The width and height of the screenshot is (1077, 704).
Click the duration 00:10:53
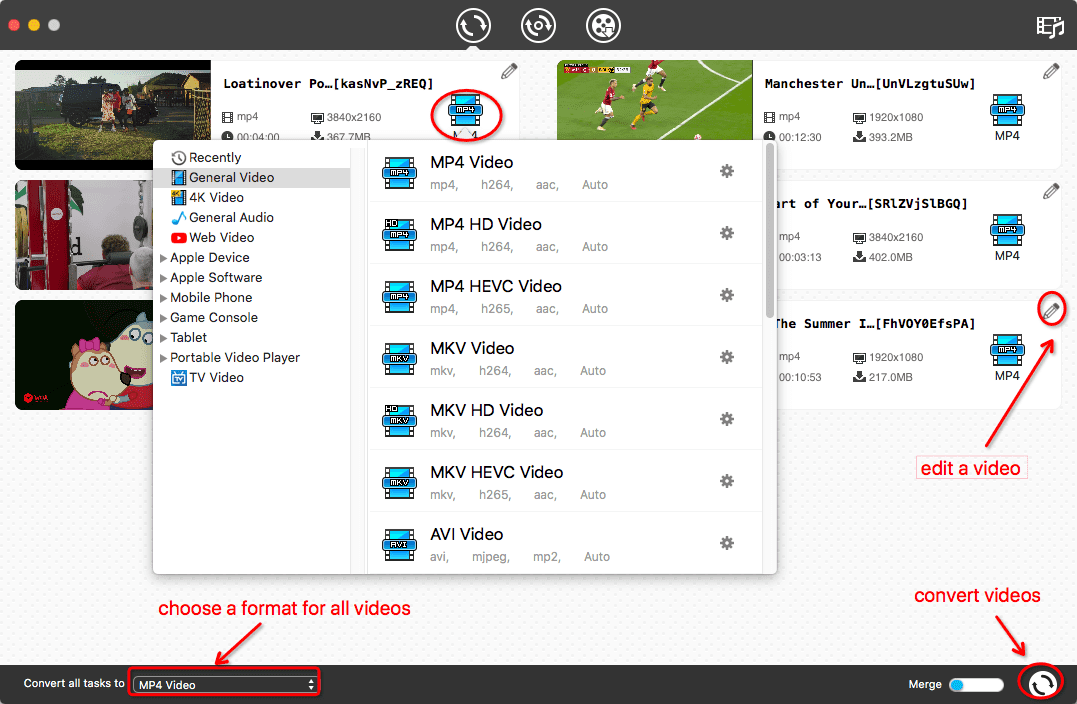click(x=800, y=377)
